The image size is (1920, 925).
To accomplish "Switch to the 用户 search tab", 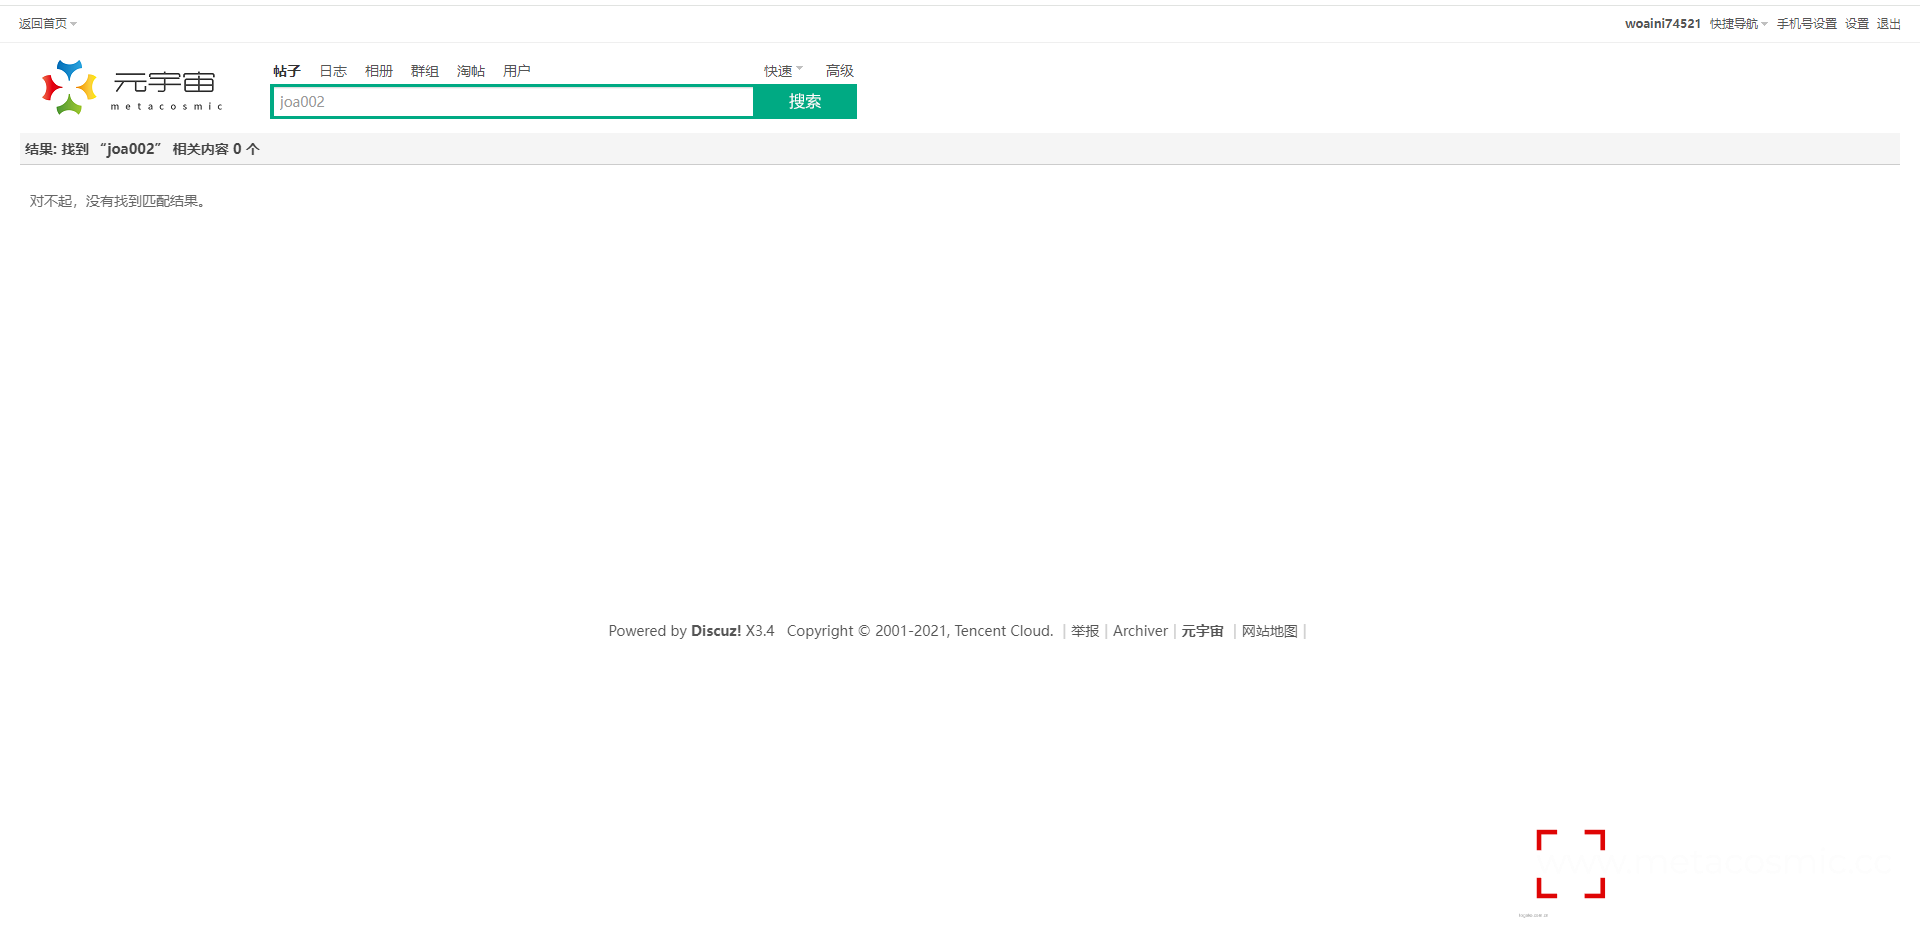I will tap(517, 71).
